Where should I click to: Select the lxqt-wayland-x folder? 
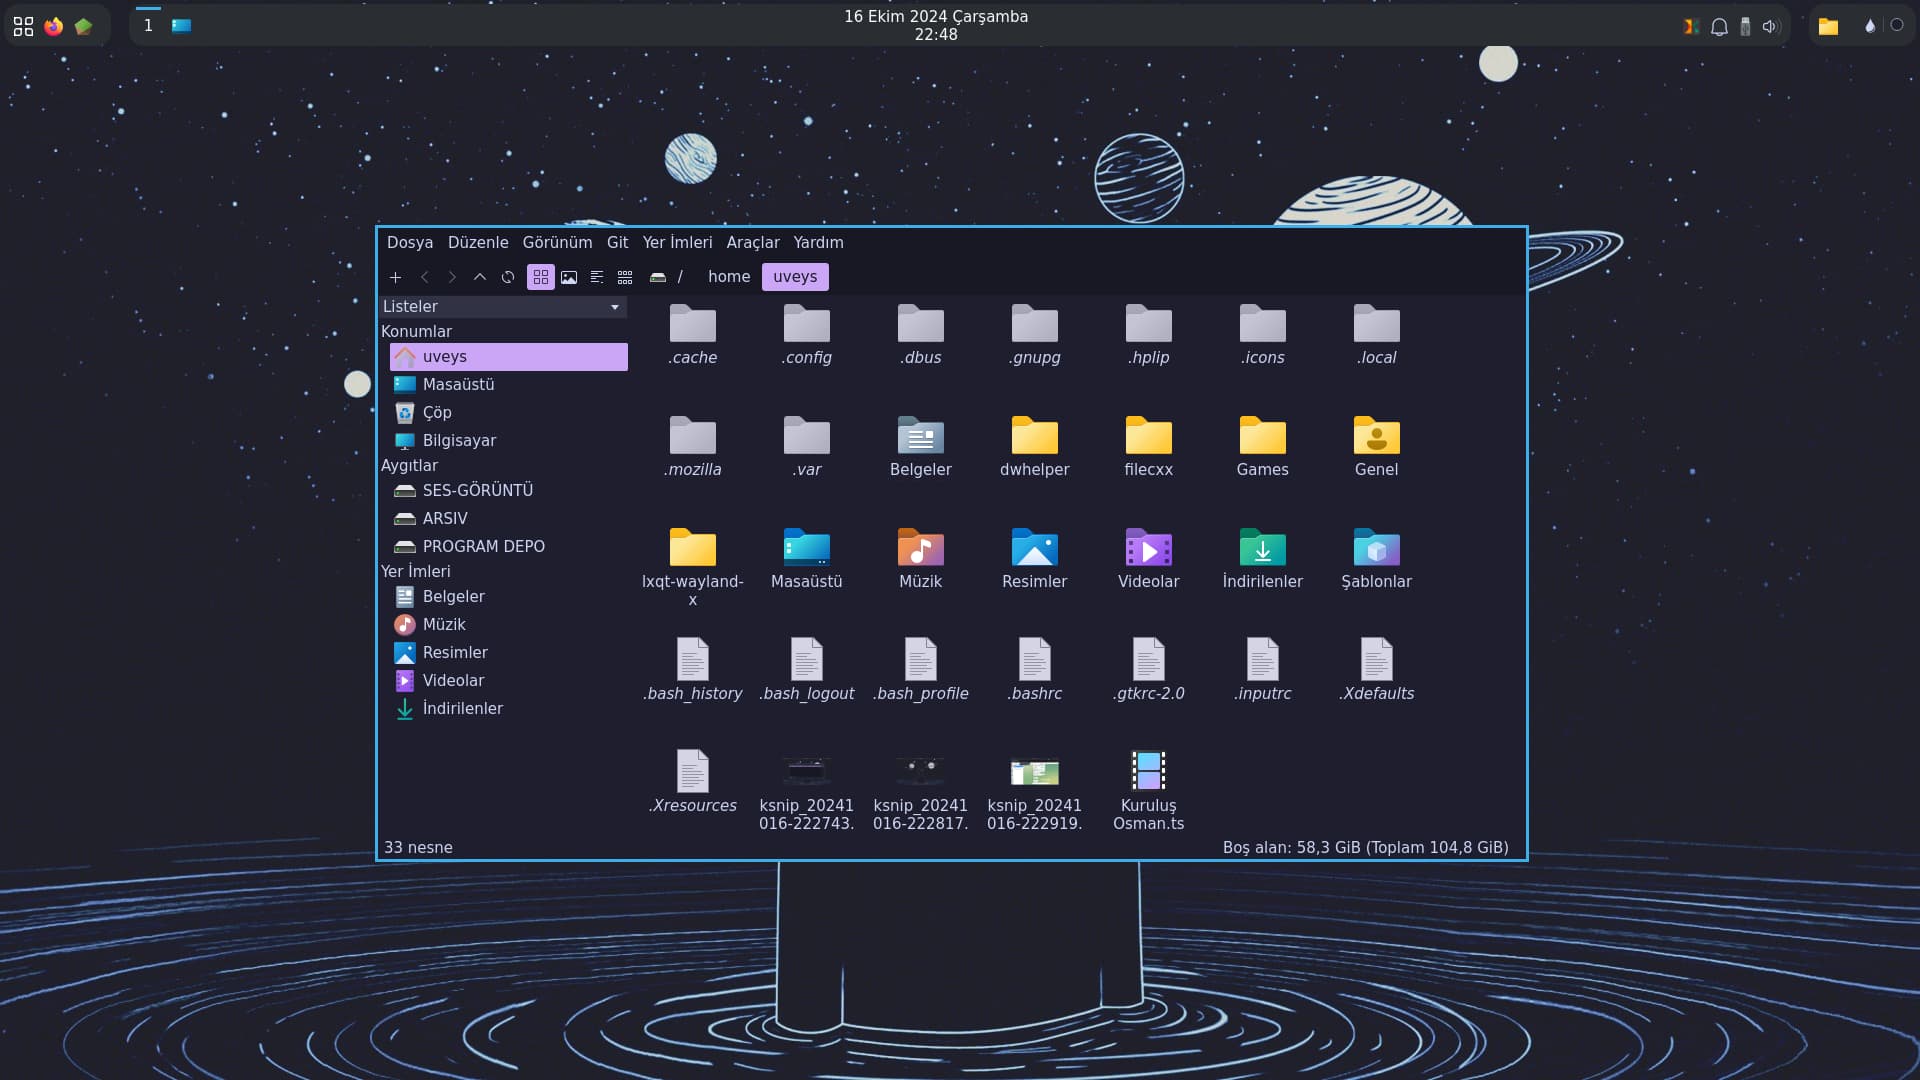pos(693,567)
